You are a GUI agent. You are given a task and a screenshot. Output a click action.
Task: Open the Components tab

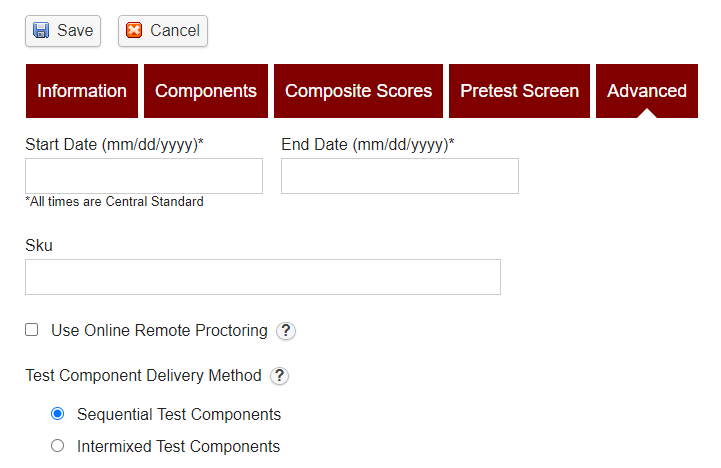tap(206, 91)
